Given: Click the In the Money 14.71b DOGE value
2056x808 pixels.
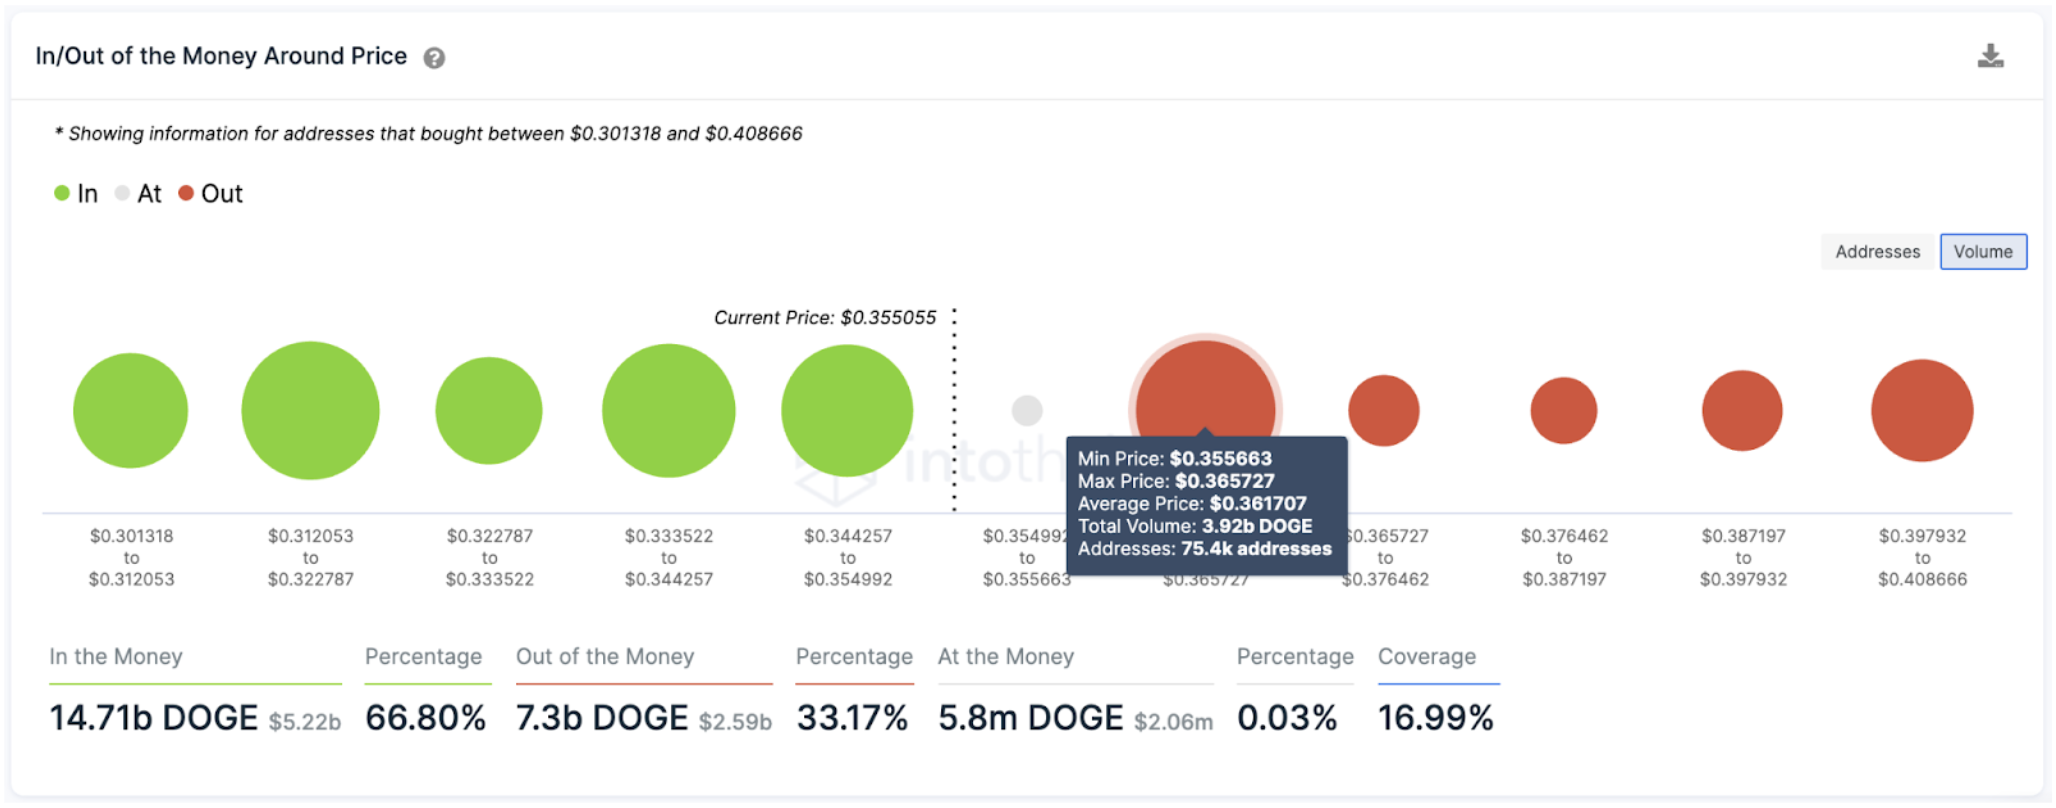Looking at the screenshot, I should pos(154,718).
